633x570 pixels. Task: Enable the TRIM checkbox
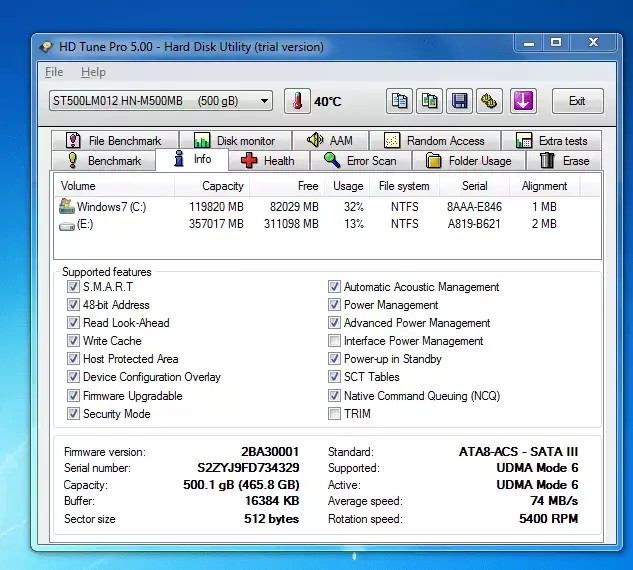pos(334,413)
